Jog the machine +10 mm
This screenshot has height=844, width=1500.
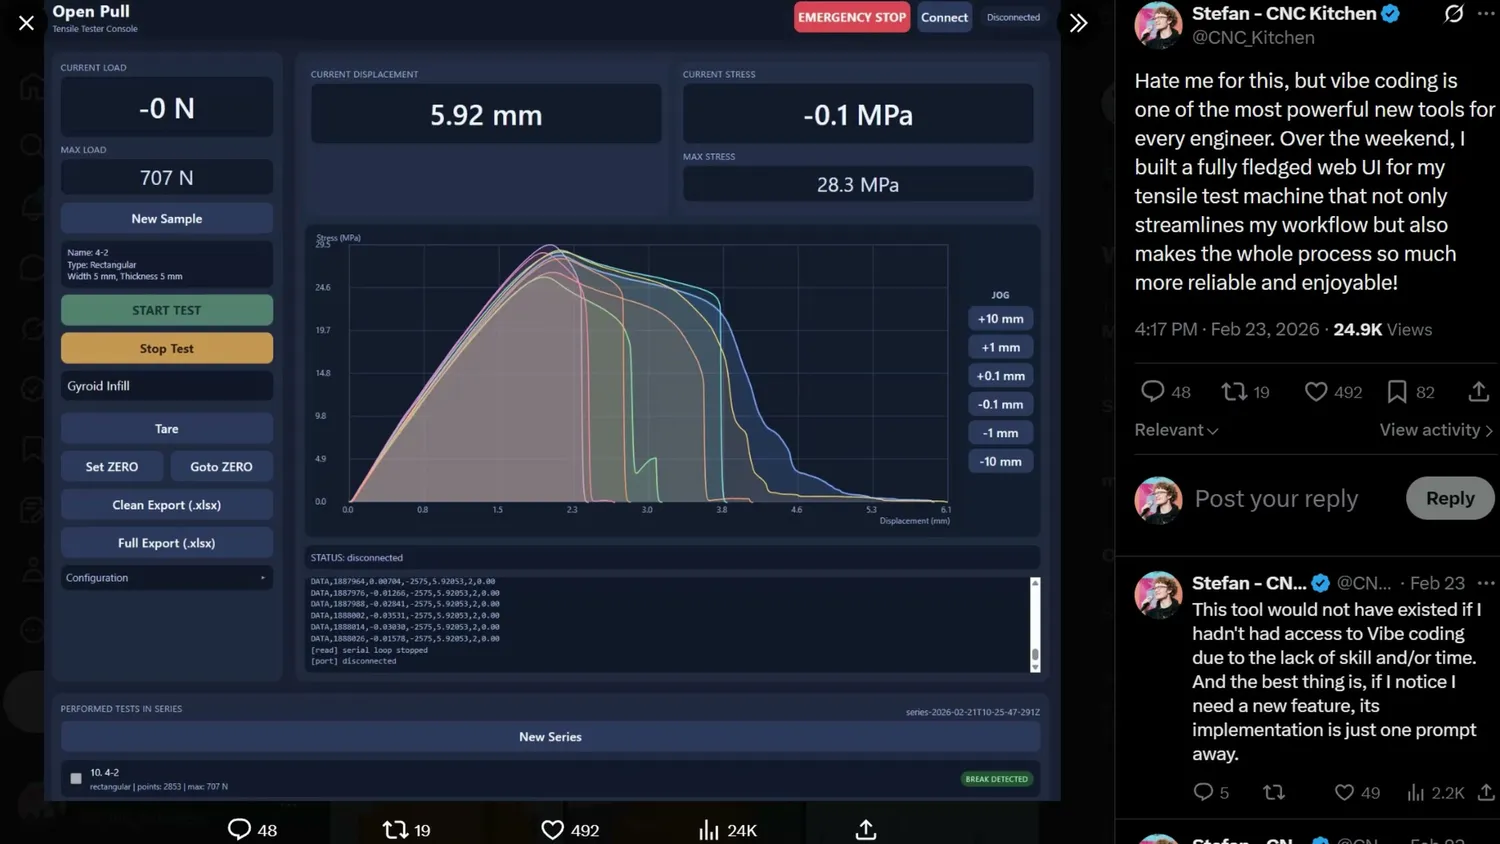1001,319
